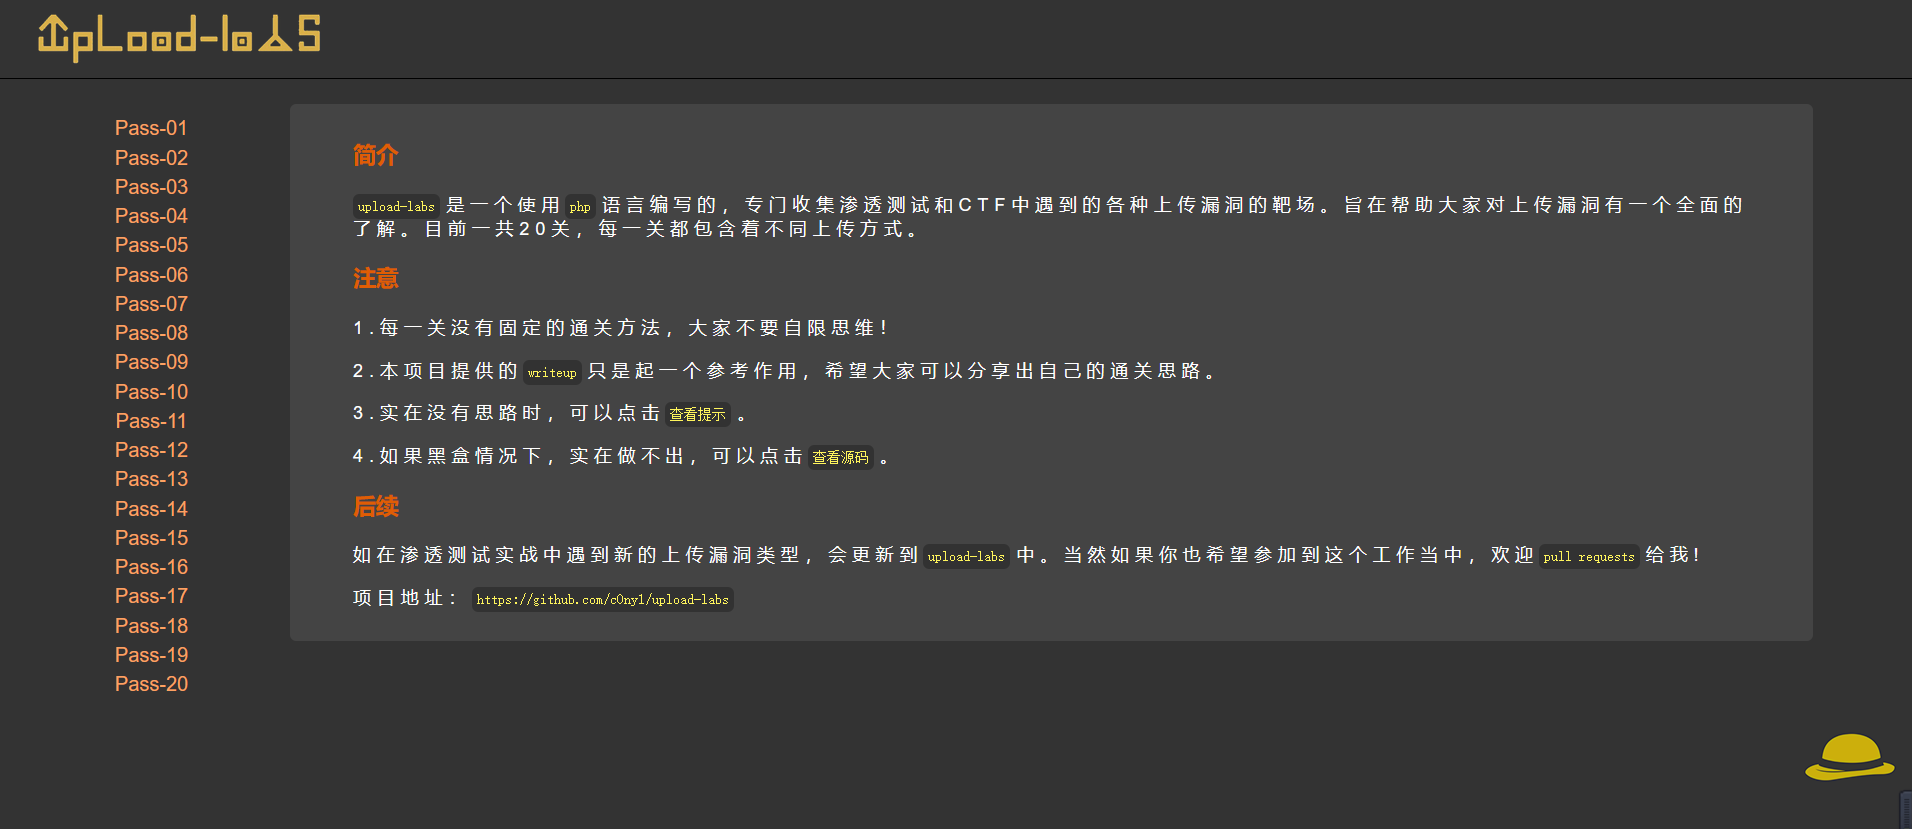Navigate to Pass-12
1912x829 pixels.
tap(151, 450)
